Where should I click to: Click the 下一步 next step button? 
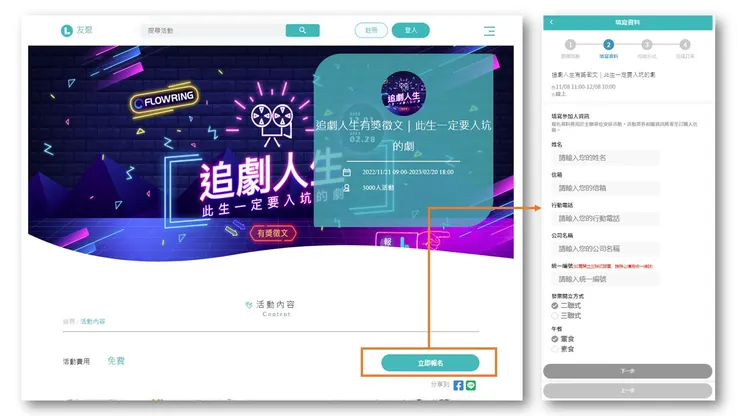click(627, 371)
